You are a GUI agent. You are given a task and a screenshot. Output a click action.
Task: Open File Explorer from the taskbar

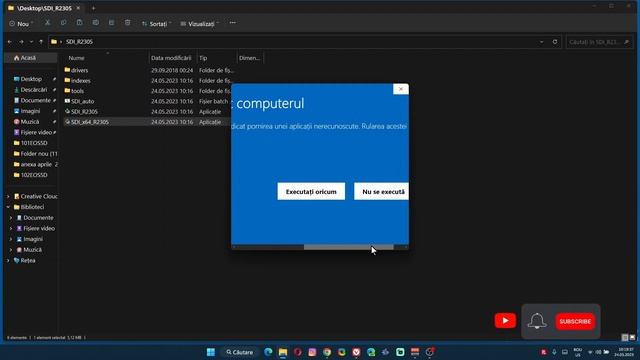pos(283,352)
